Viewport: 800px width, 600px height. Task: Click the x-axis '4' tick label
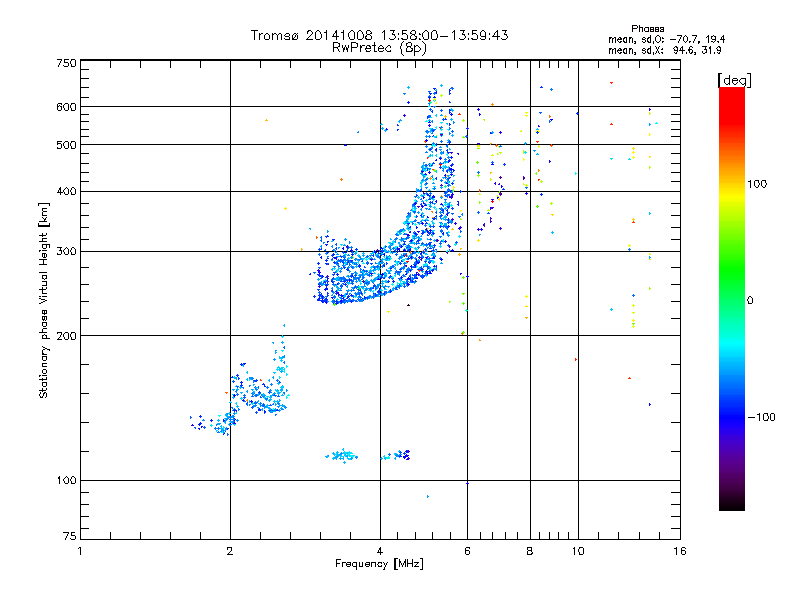click(380, 551)
